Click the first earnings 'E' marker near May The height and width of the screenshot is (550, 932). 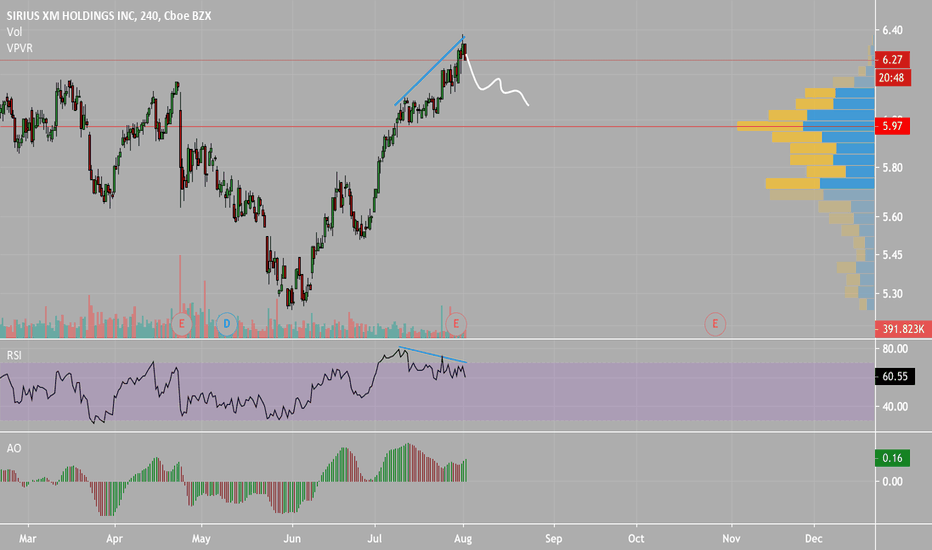pyautogui.click(x=181, y=324)
